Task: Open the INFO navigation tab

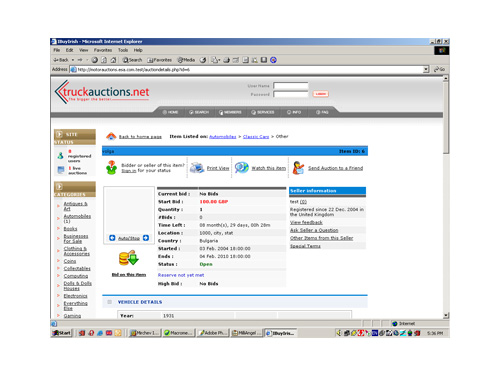Action: [294, 112]
